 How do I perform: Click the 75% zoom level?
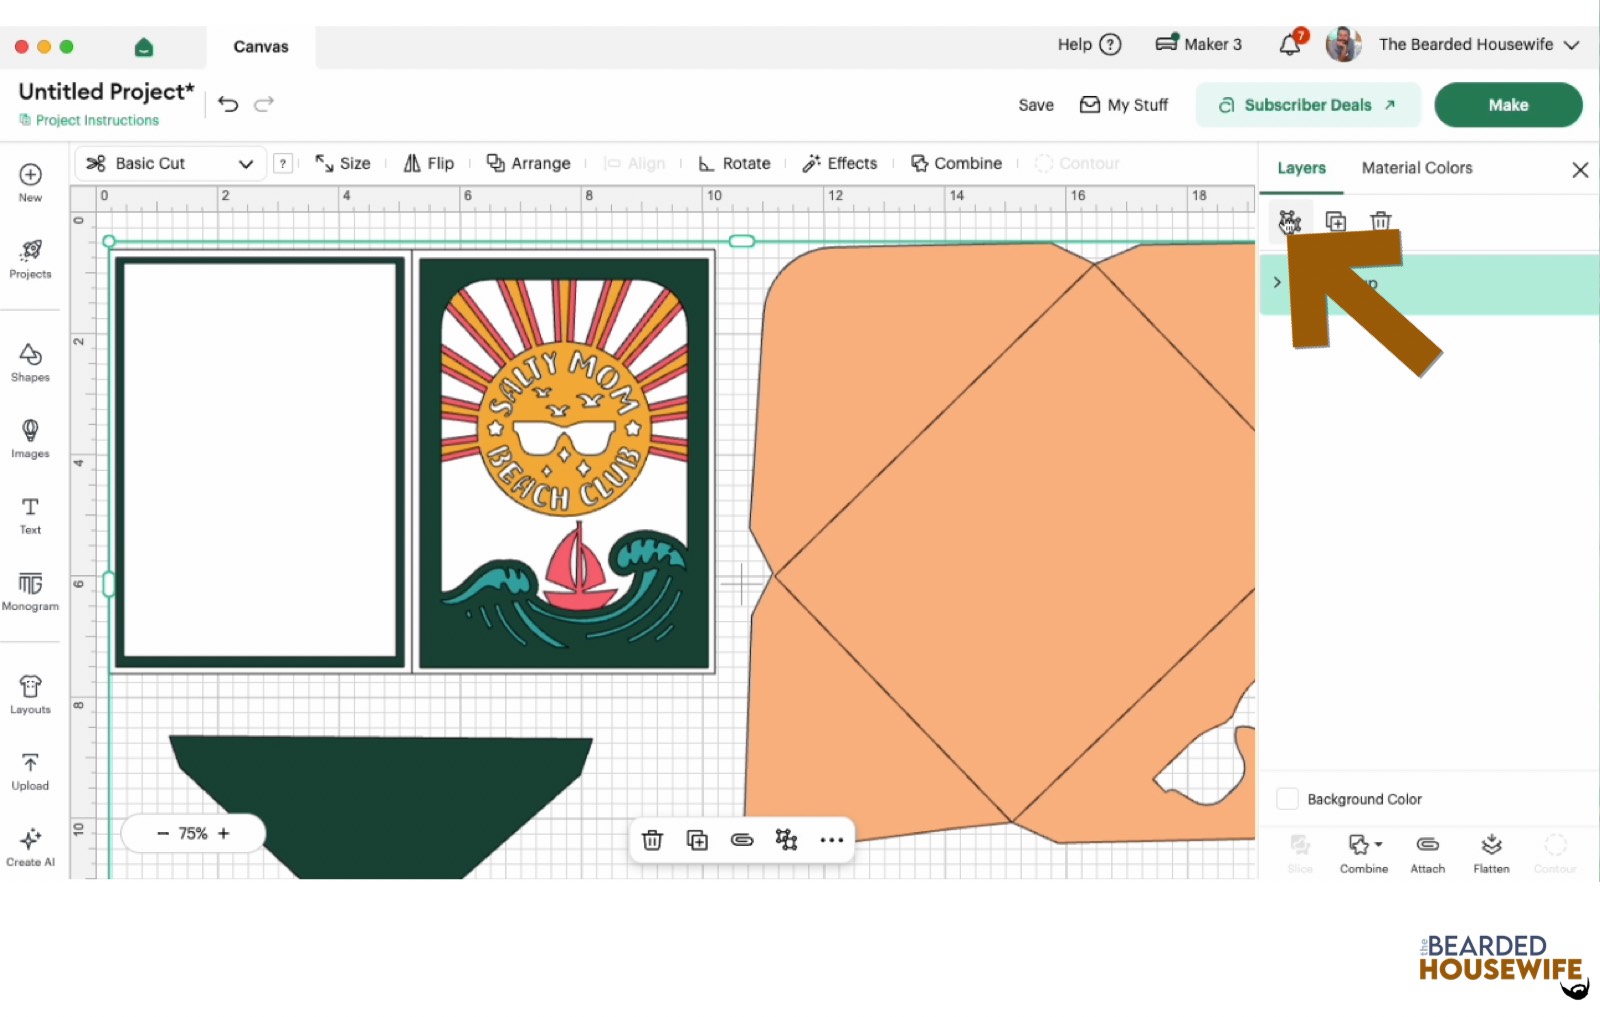tap(193, 833)
